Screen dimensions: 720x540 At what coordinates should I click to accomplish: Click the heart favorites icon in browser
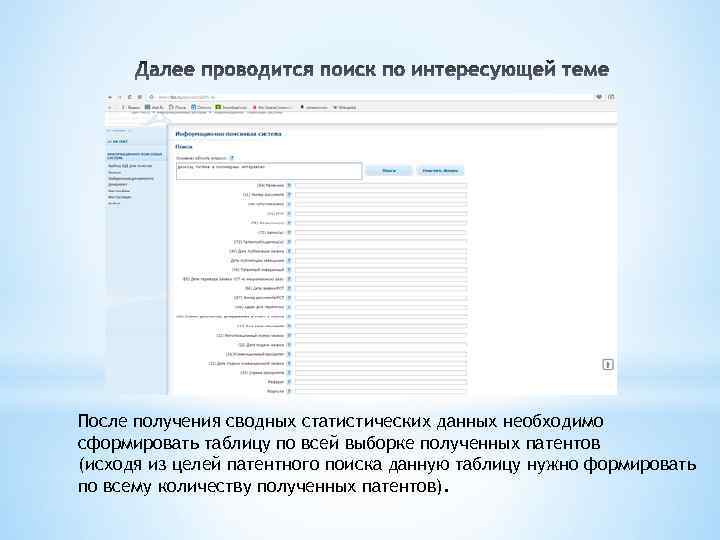click(x=599, y=97)
